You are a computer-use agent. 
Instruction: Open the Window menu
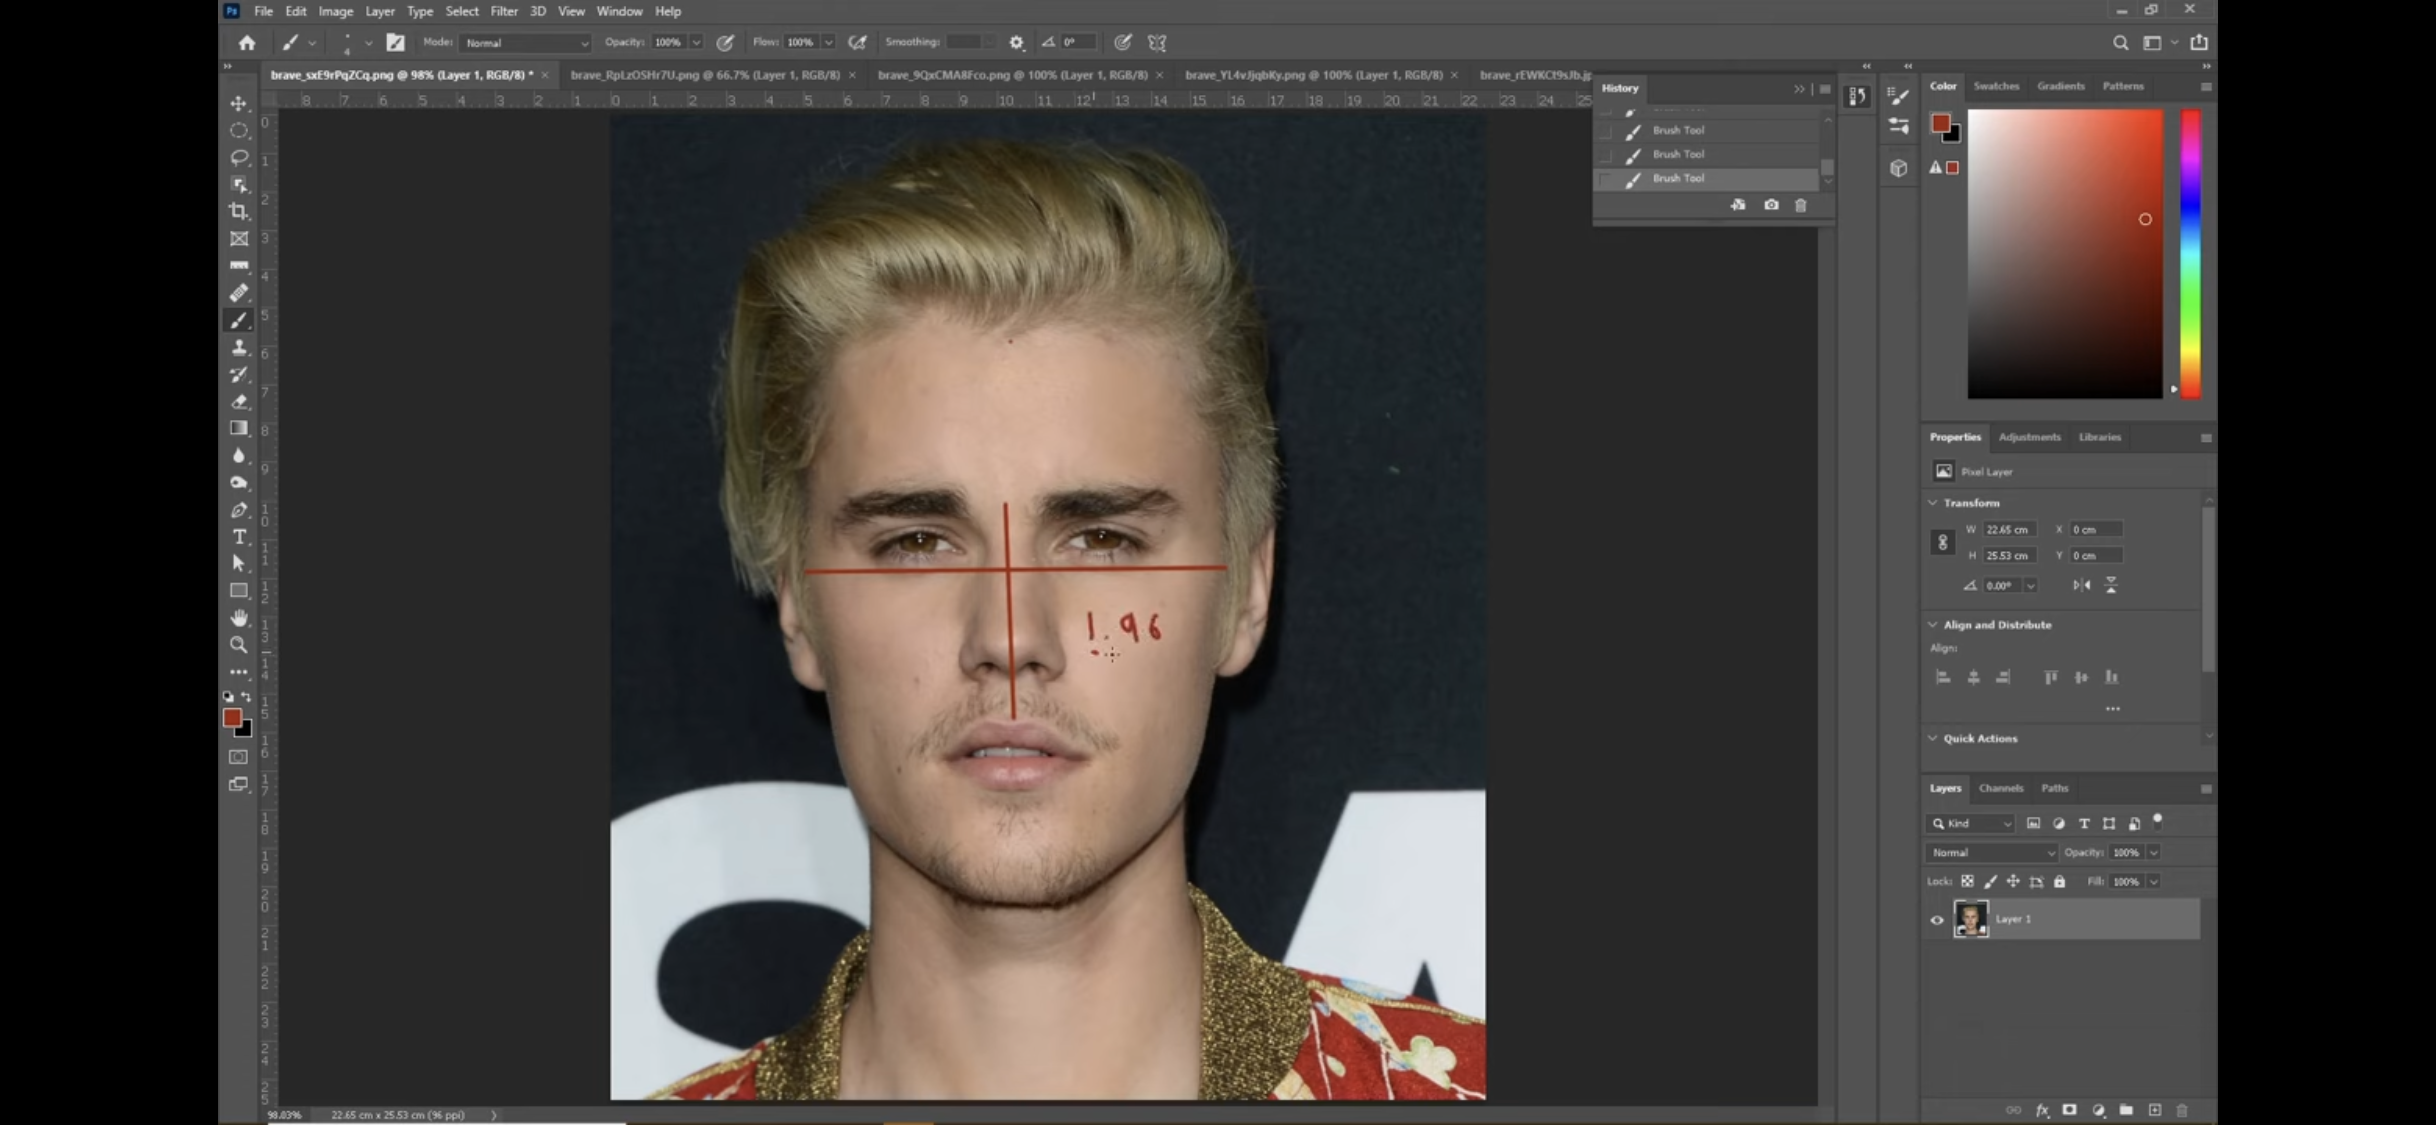tap(619, 11)
